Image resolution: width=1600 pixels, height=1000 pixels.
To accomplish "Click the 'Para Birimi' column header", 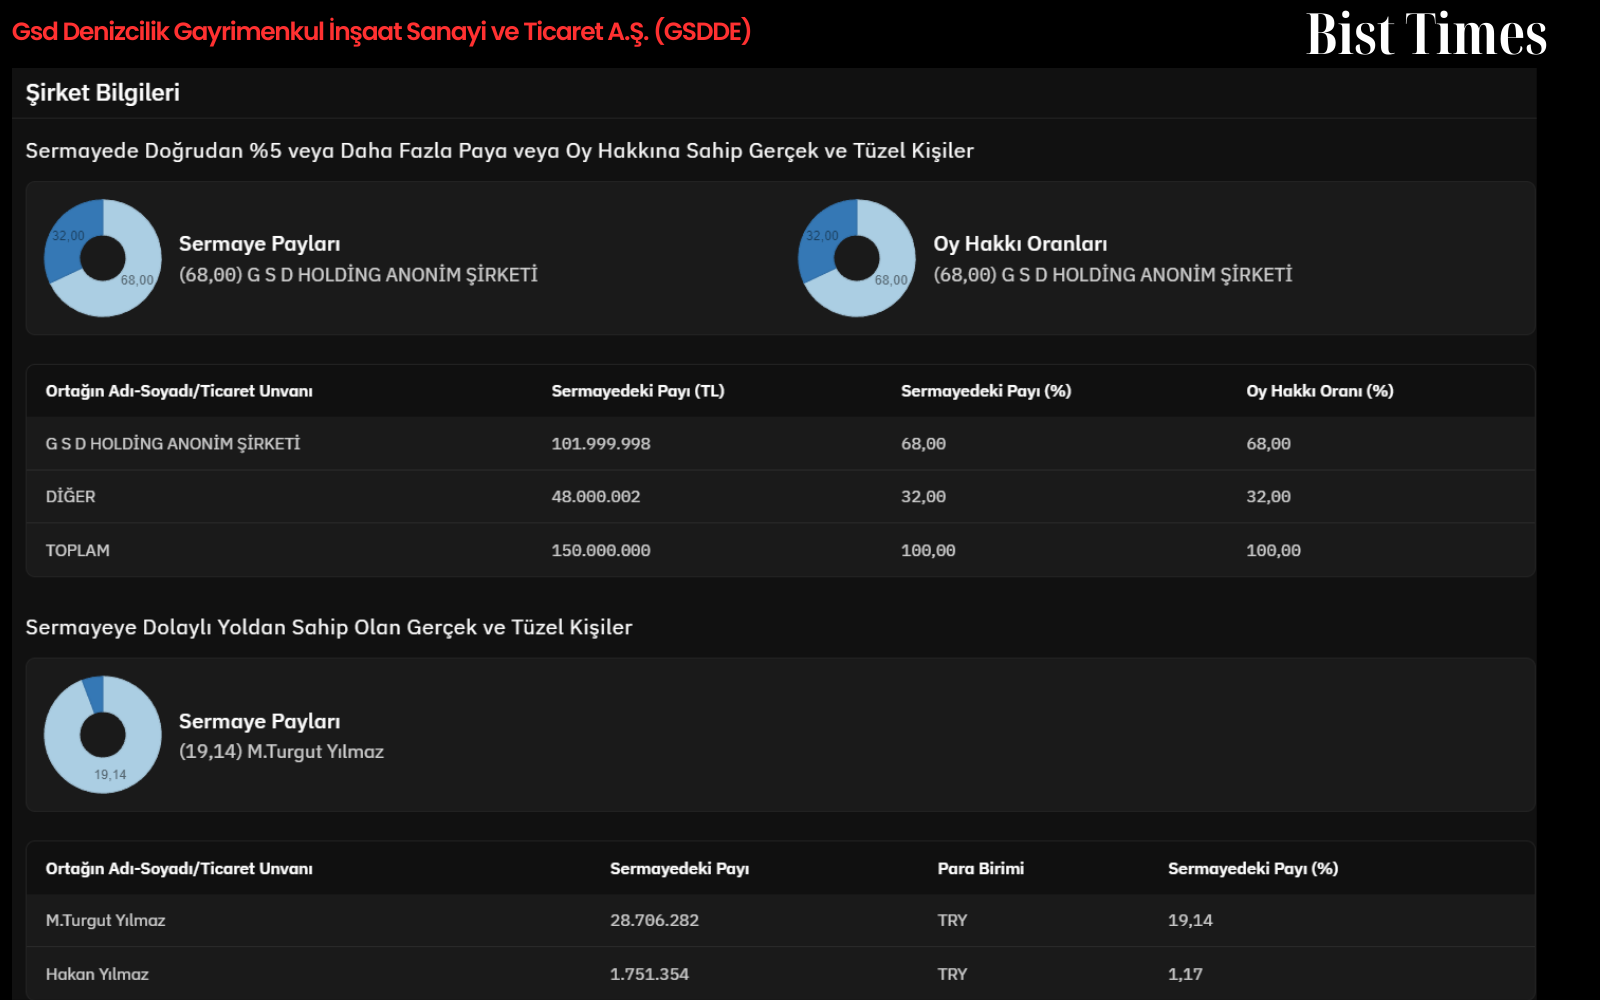I will click(981, 869).
